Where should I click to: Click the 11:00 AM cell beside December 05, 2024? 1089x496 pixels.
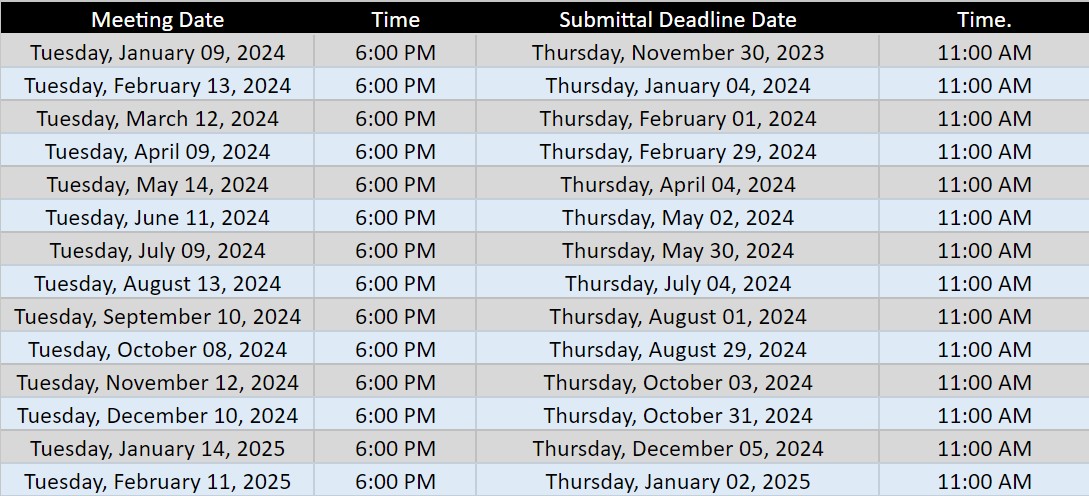pos(984,449)
